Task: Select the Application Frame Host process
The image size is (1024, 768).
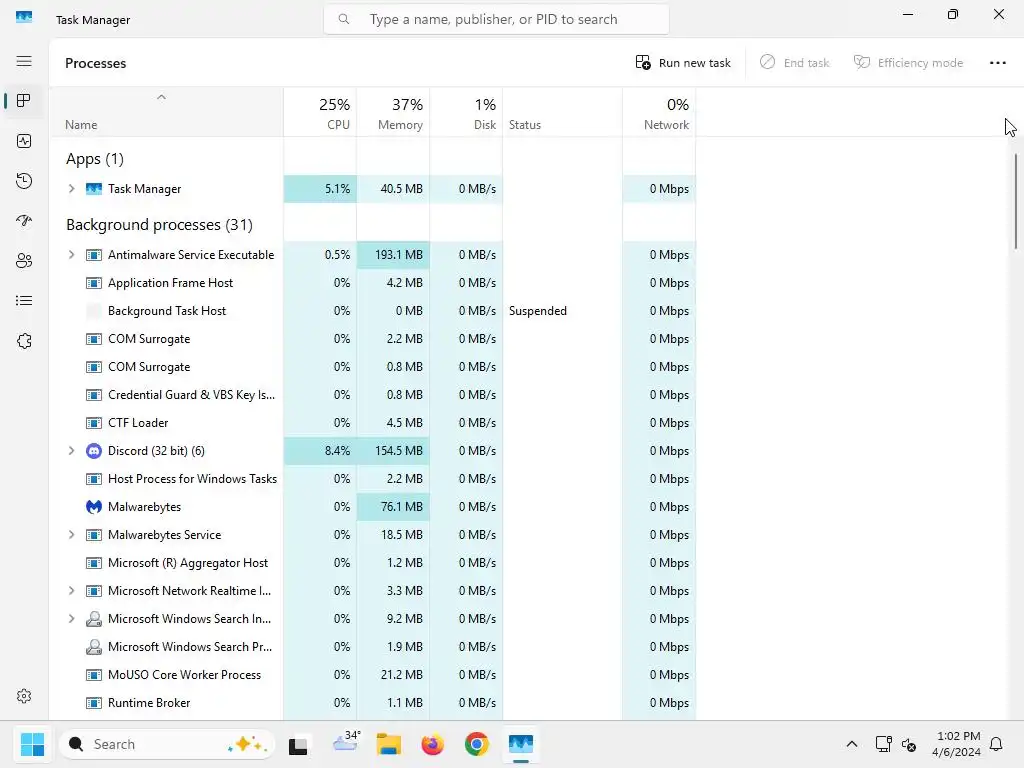Action: click(x=372, y=283)
